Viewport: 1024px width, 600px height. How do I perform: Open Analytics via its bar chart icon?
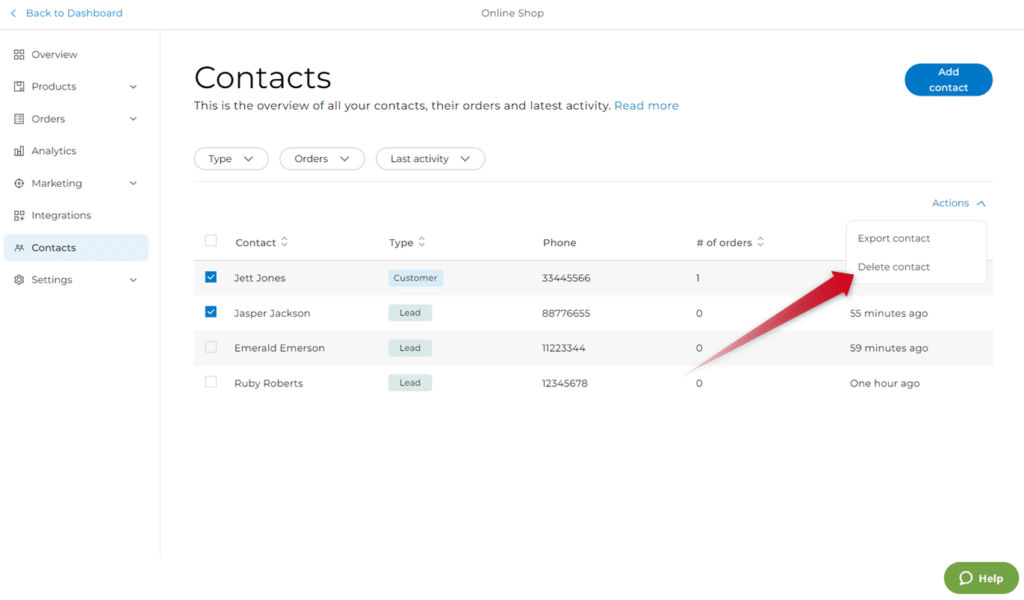19,151
